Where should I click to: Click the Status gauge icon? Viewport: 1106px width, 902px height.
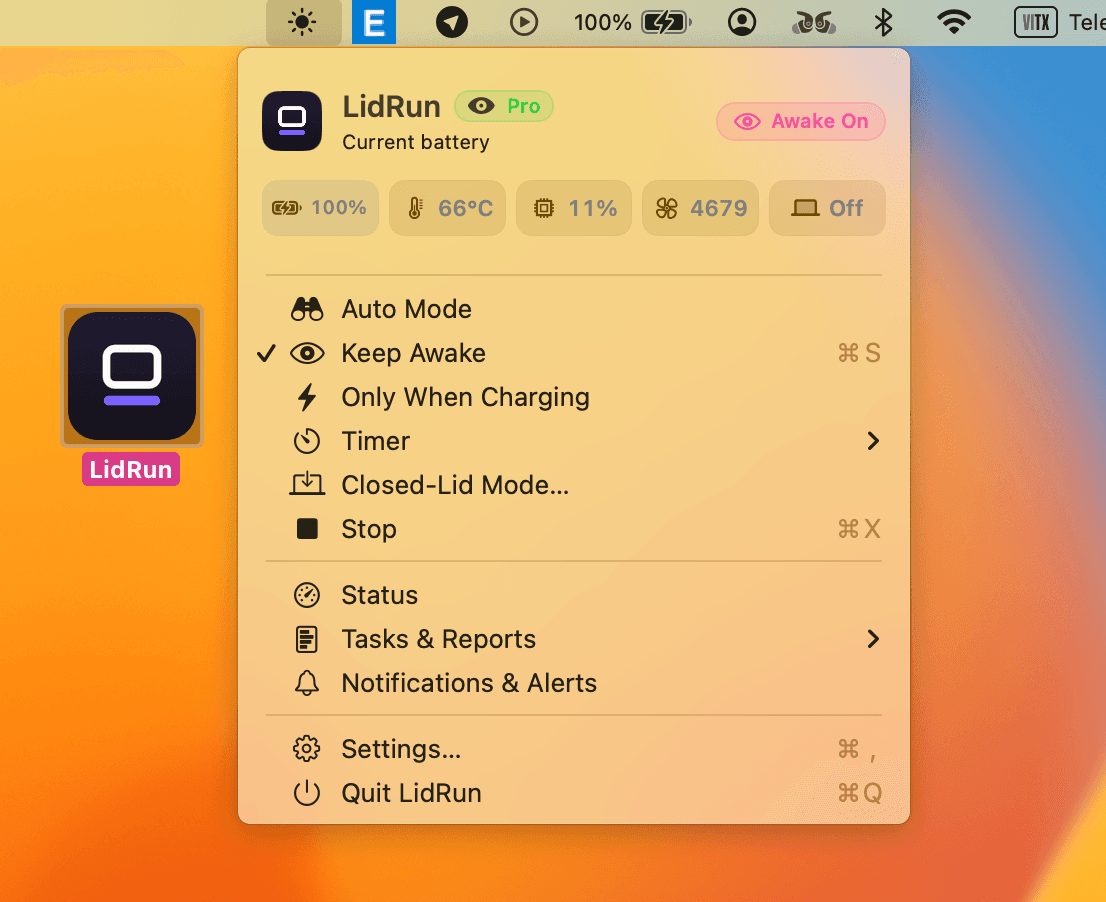307,595
